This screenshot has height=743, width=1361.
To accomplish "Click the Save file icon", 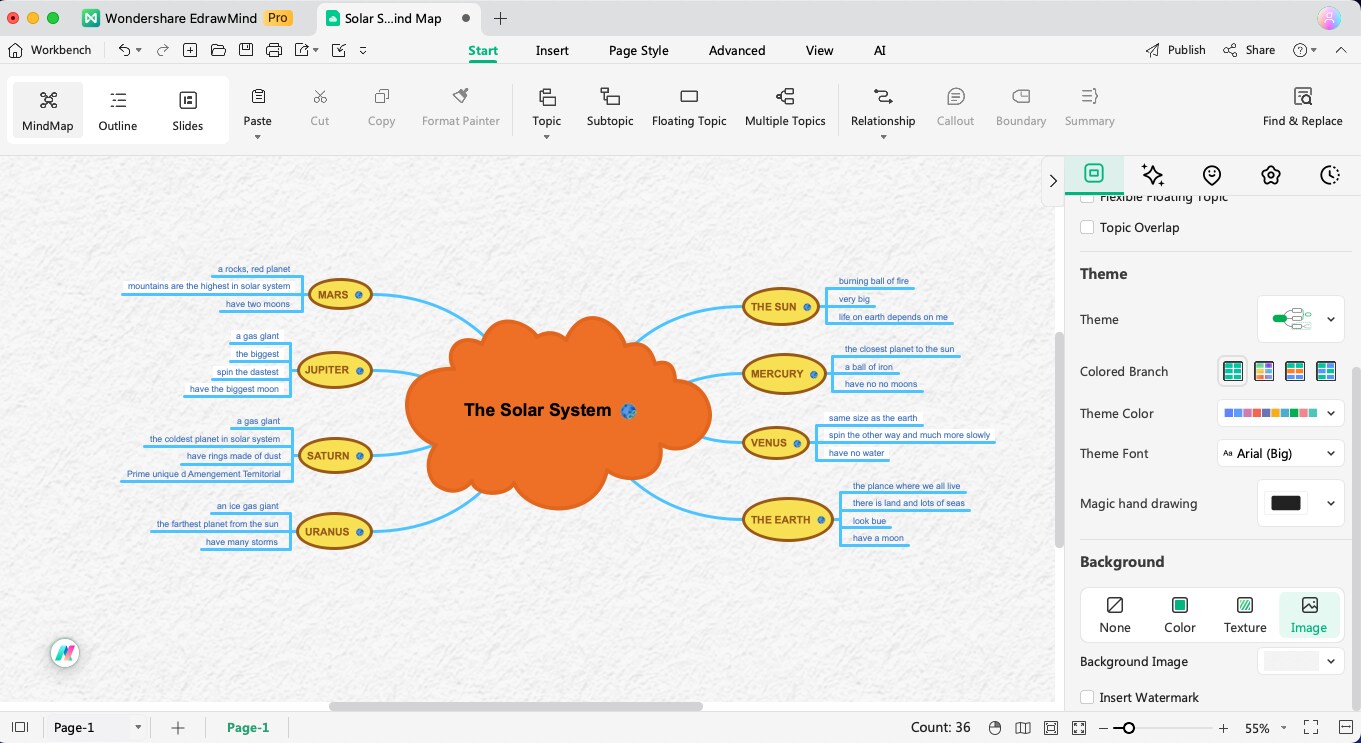I will (x=246, y=50).
